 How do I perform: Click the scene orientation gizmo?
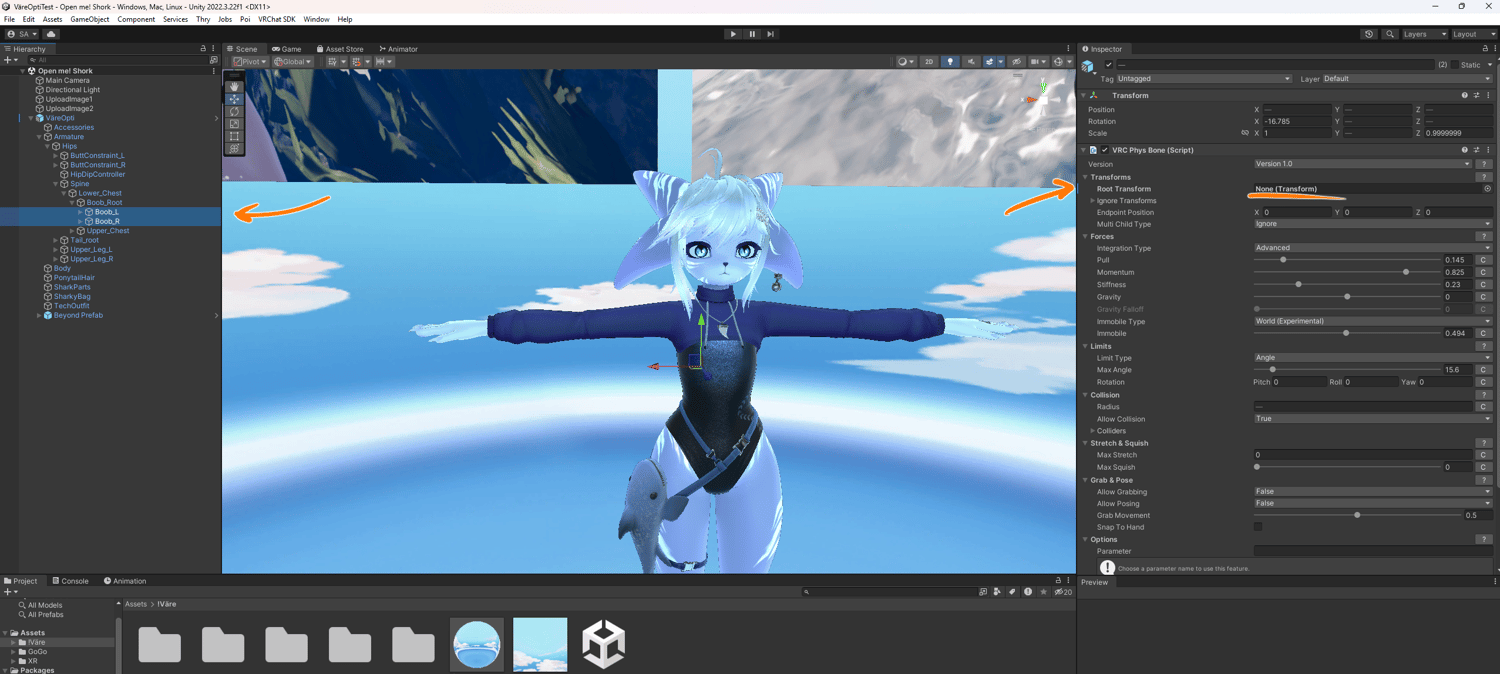(1043, 98)
